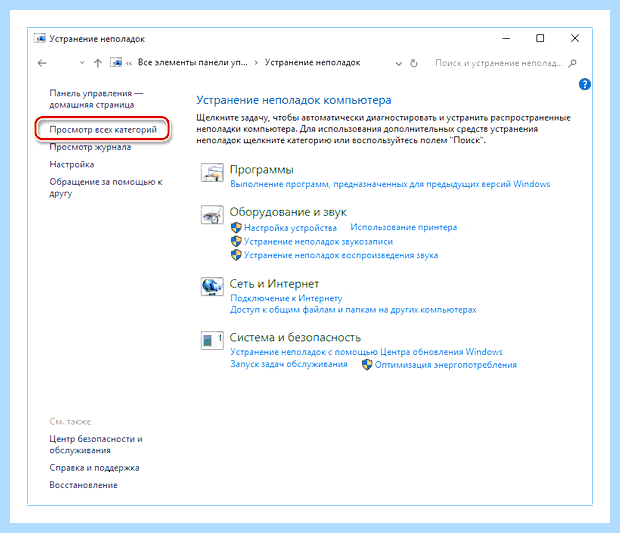
Task: Open the Оборудование и звук heading
Action: [x=288, y=212]
